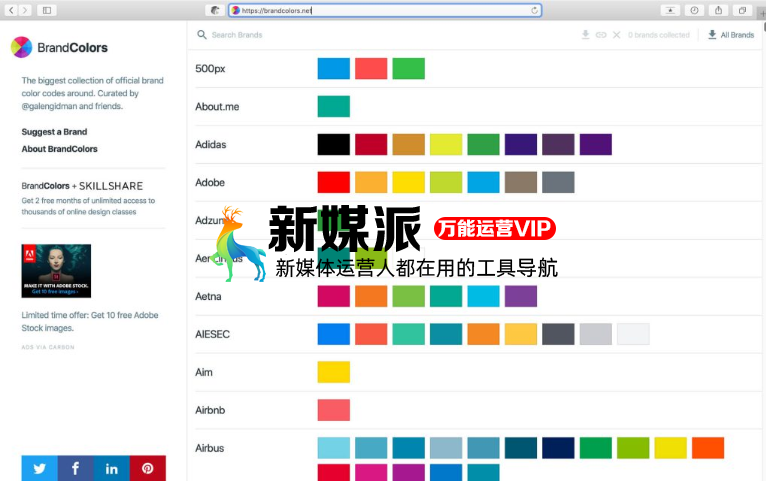Open the Adobe Stock limited time offer text
The height and width of the screenshot is (486, 766).
click(90, 321)
